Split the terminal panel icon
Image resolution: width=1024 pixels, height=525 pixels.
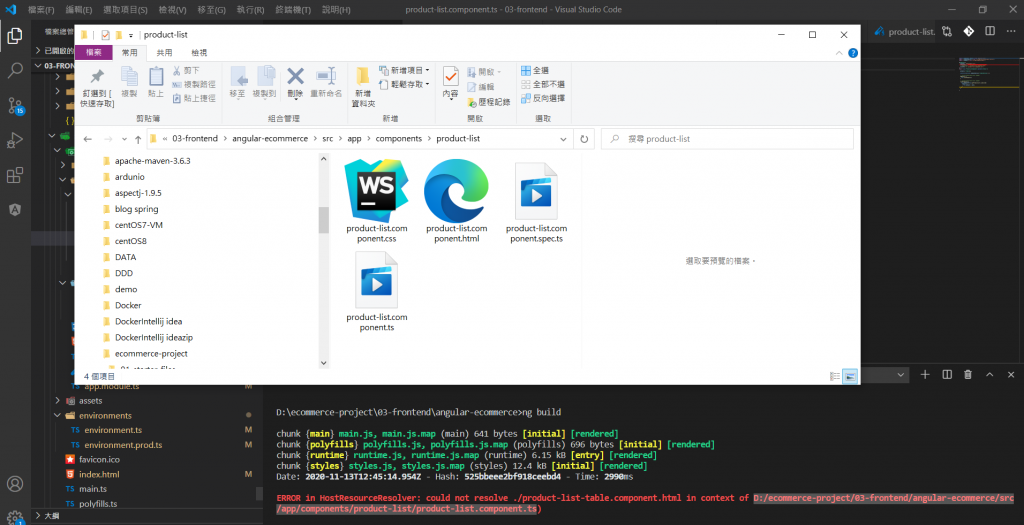pos(947,374)
